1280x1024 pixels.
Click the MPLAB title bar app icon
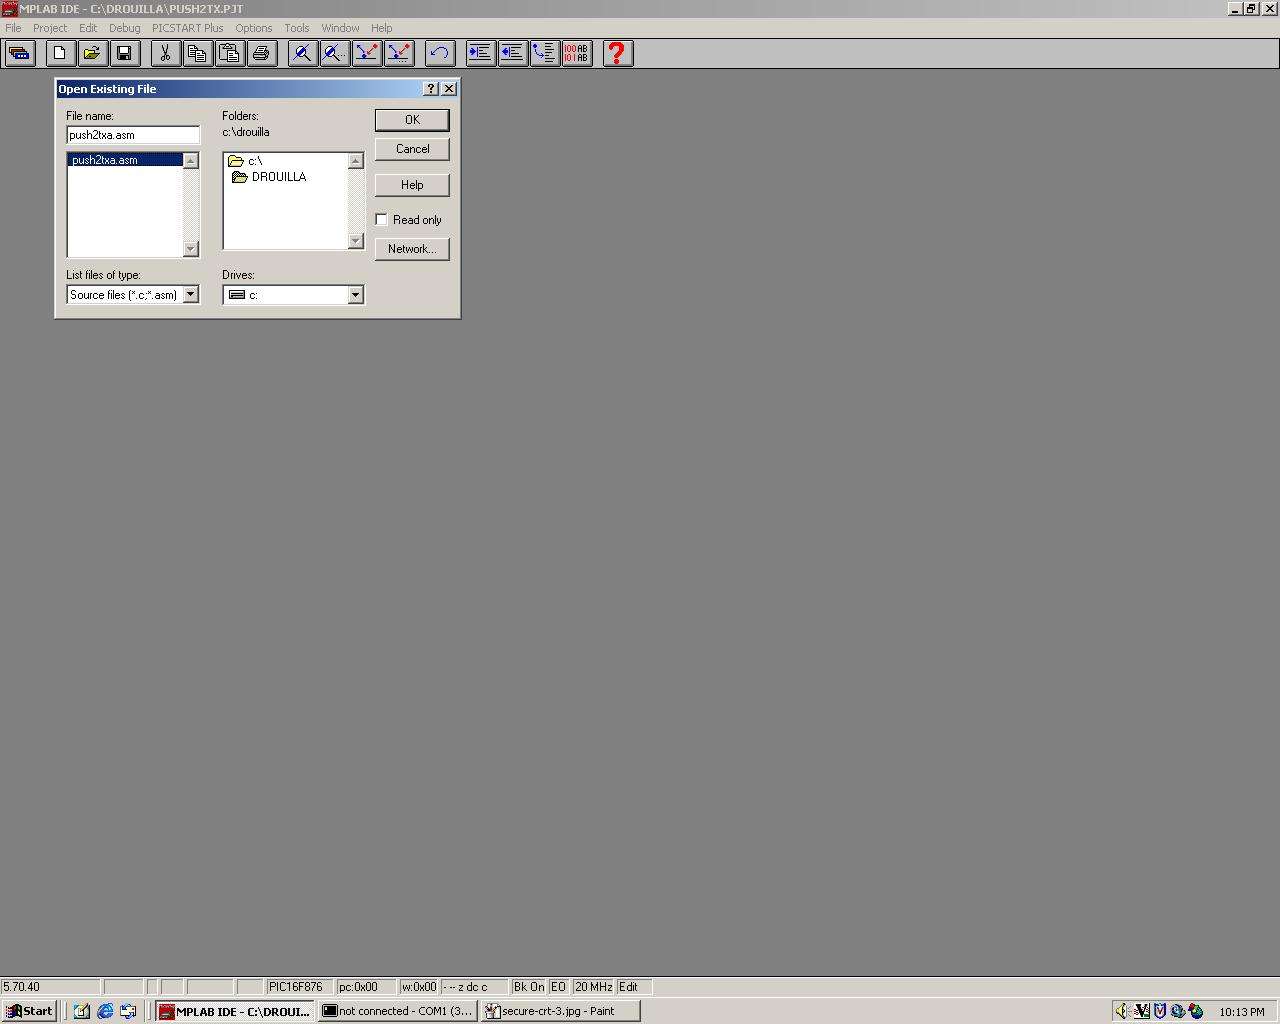coord(9,8)
